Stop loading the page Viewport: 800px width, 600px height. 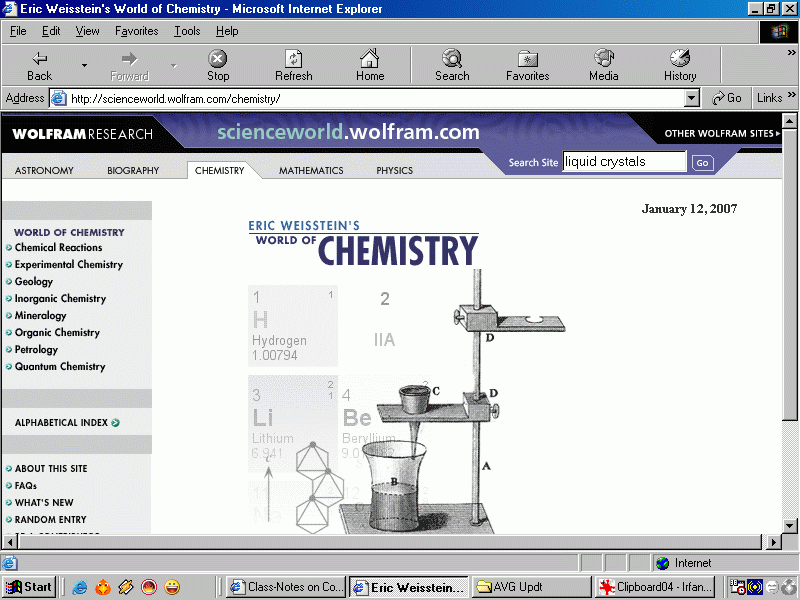pyautogui.click(x=218, y=66)
